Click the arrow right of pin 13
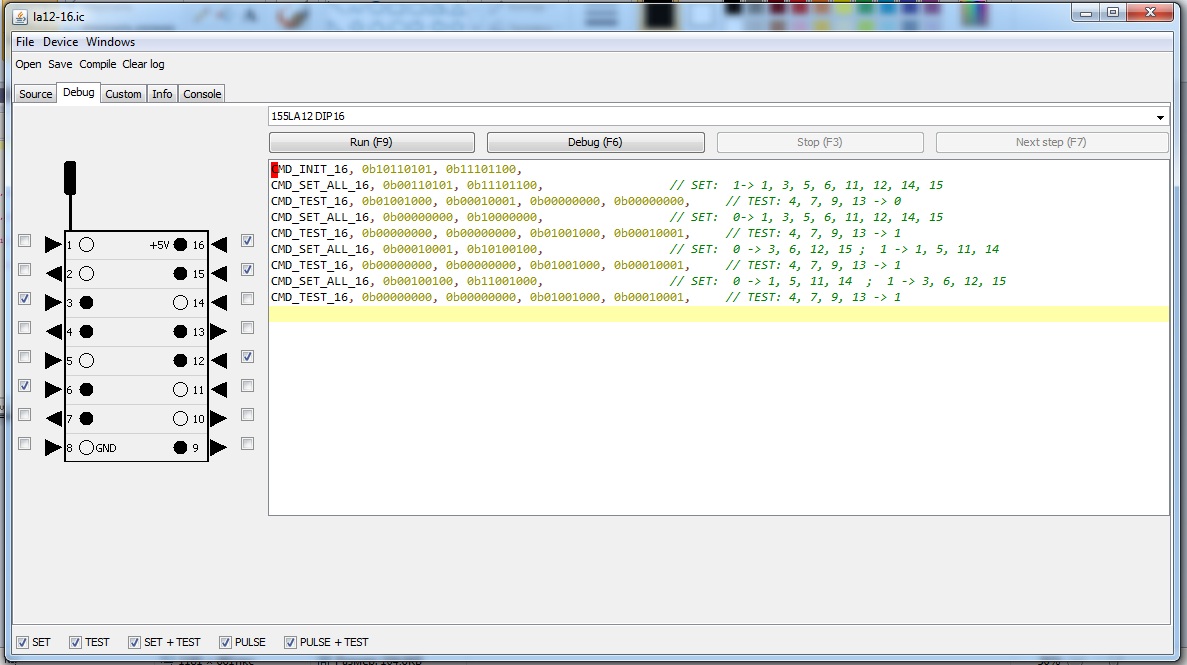The width and height of the screenshot is (1187, 665). [219, 331]
